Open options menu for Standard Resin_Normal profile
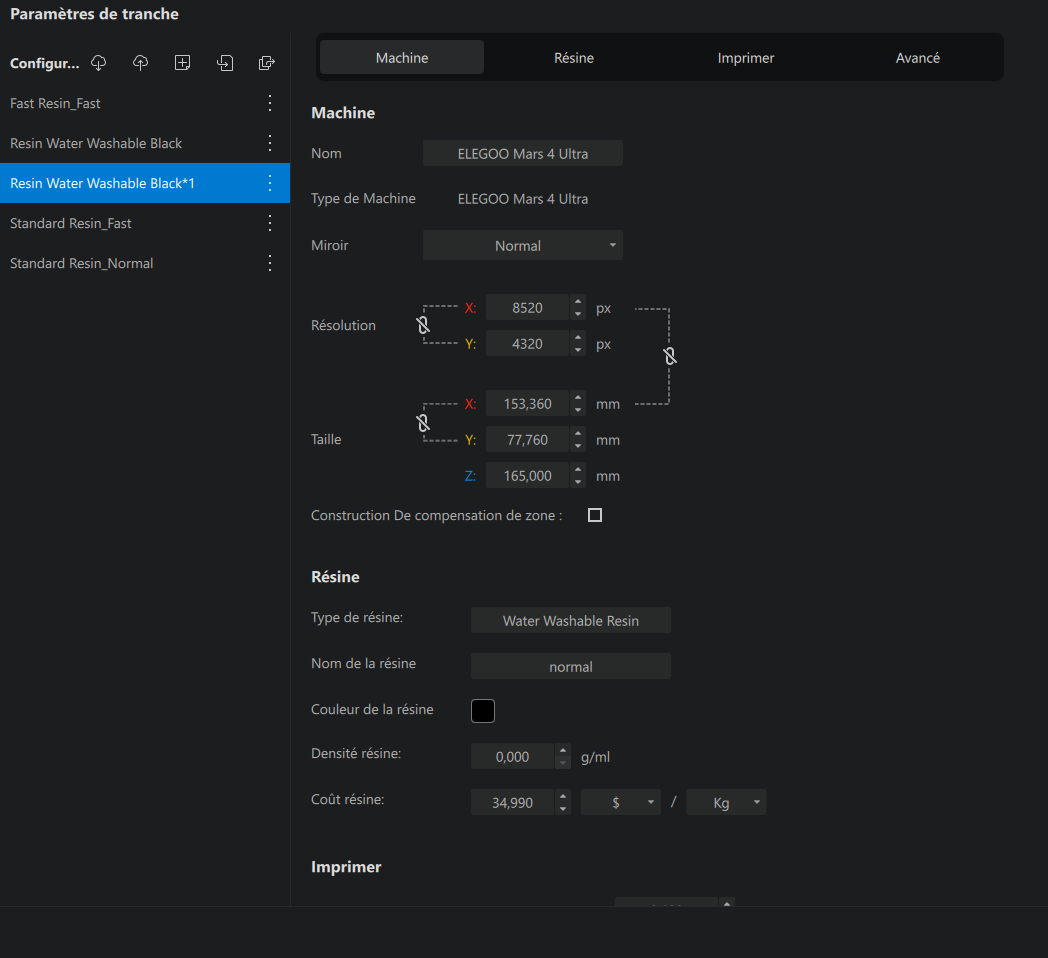Viewport: 1048px width, 958px height. coord(270,263)
